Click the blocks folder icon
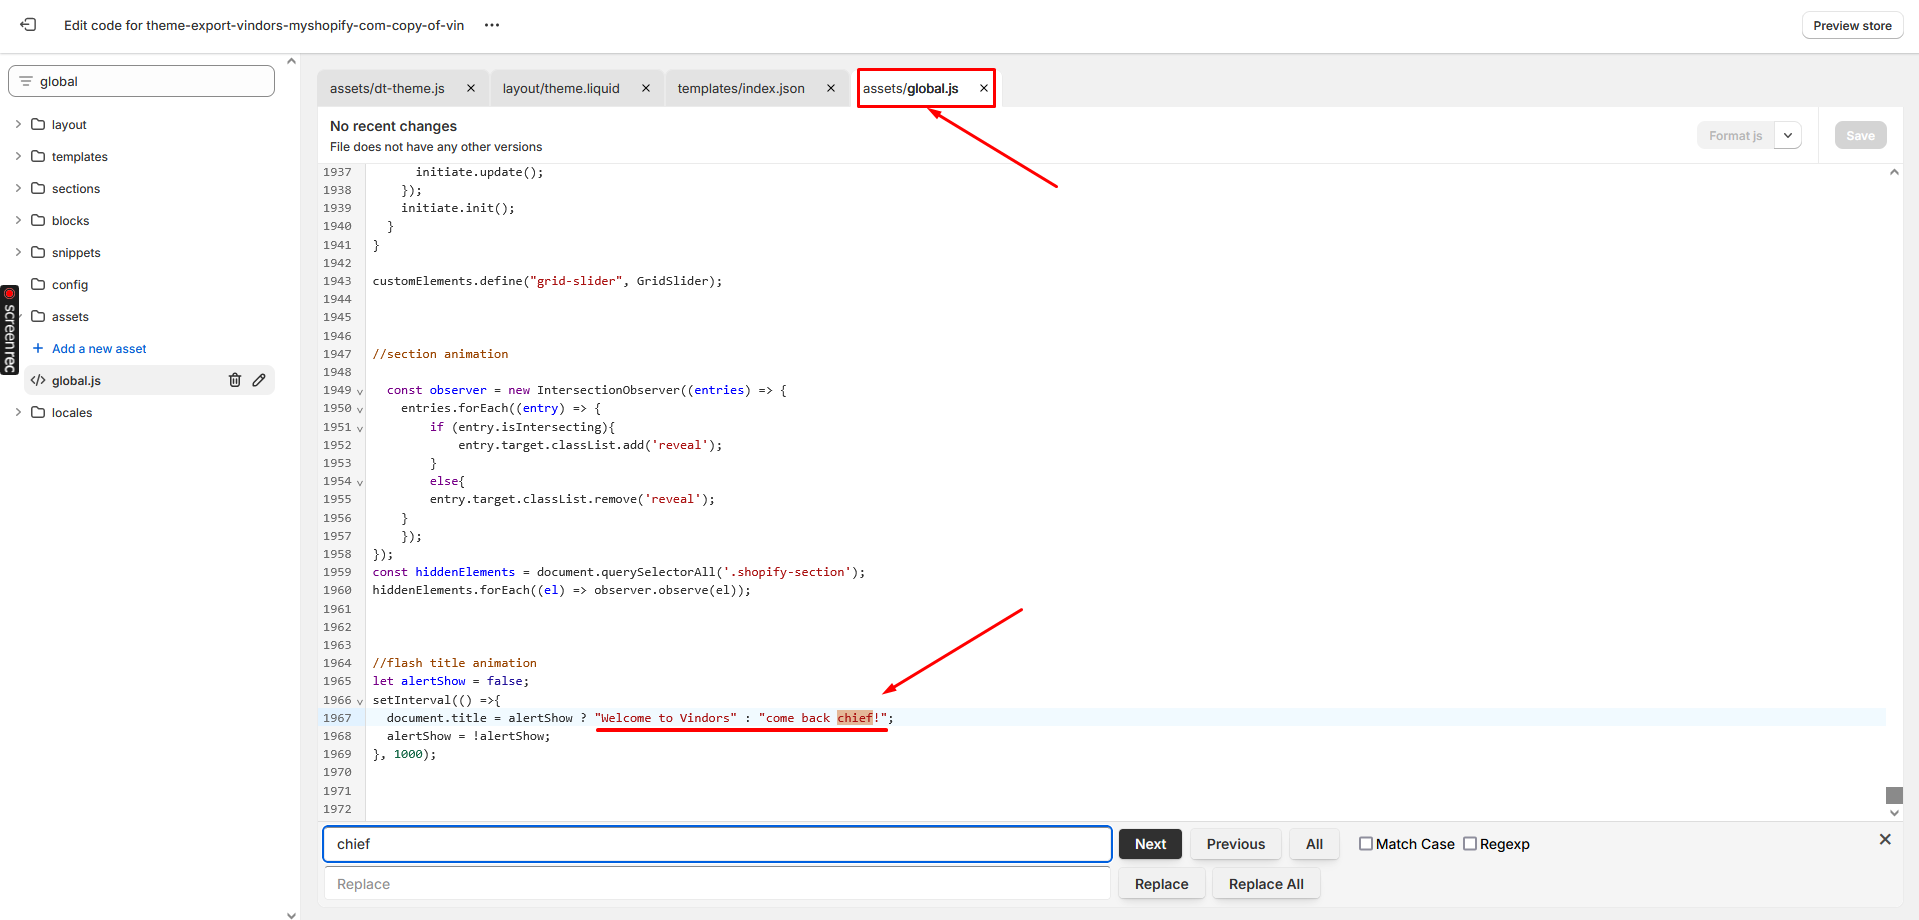1919x920 pixels. 38,220
